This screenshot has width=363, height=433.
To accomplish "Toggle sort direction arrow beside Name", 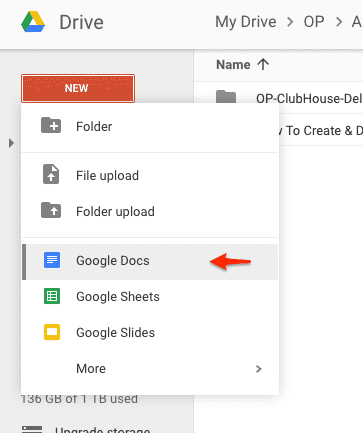I will click(263, 64).
